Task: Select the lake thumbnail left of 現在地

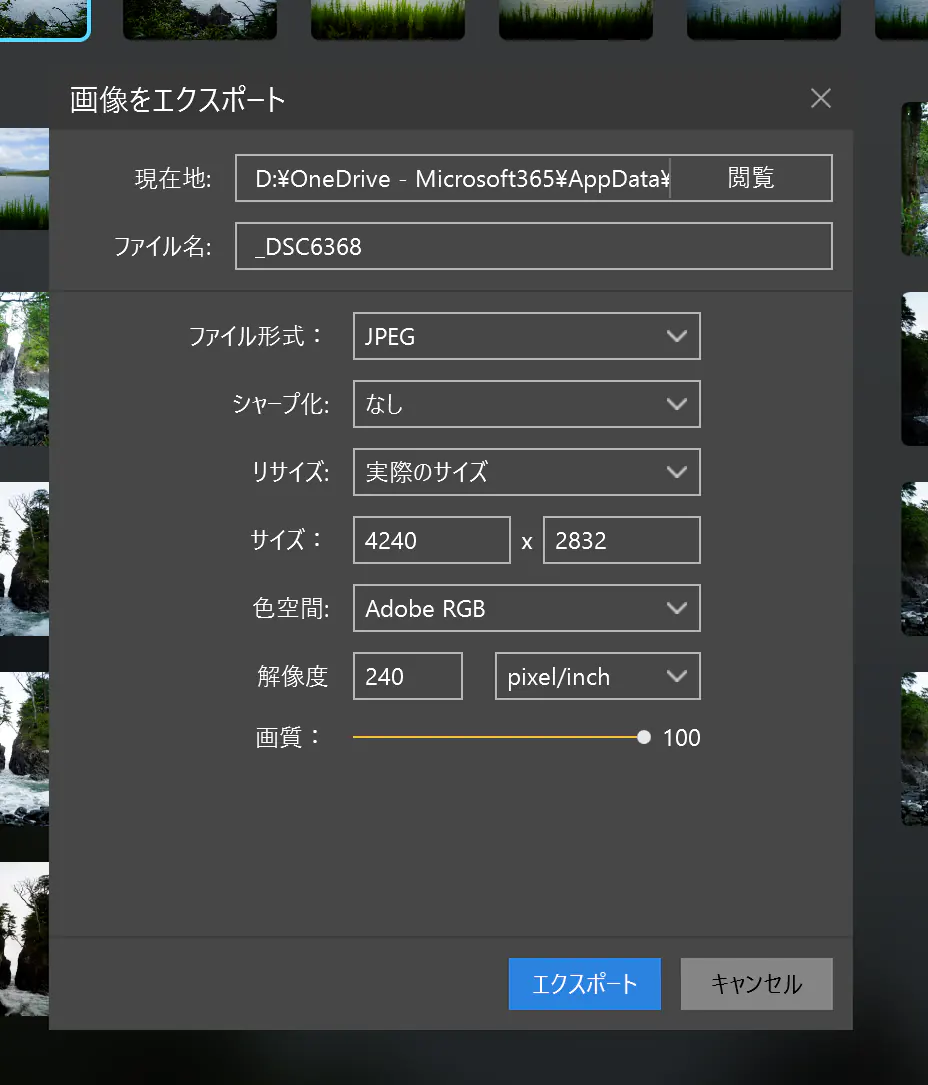Action: point(24,179)
